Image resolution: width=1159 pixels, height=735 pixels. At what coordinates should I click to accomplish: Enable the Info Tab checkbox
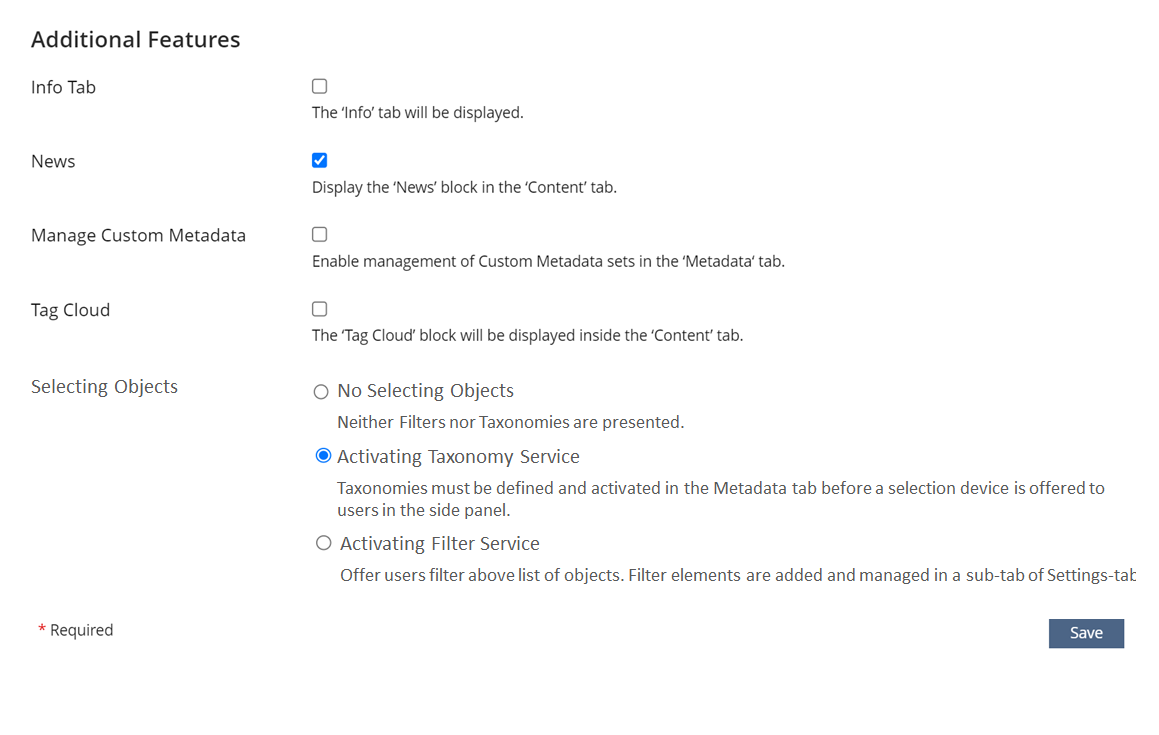320,87
